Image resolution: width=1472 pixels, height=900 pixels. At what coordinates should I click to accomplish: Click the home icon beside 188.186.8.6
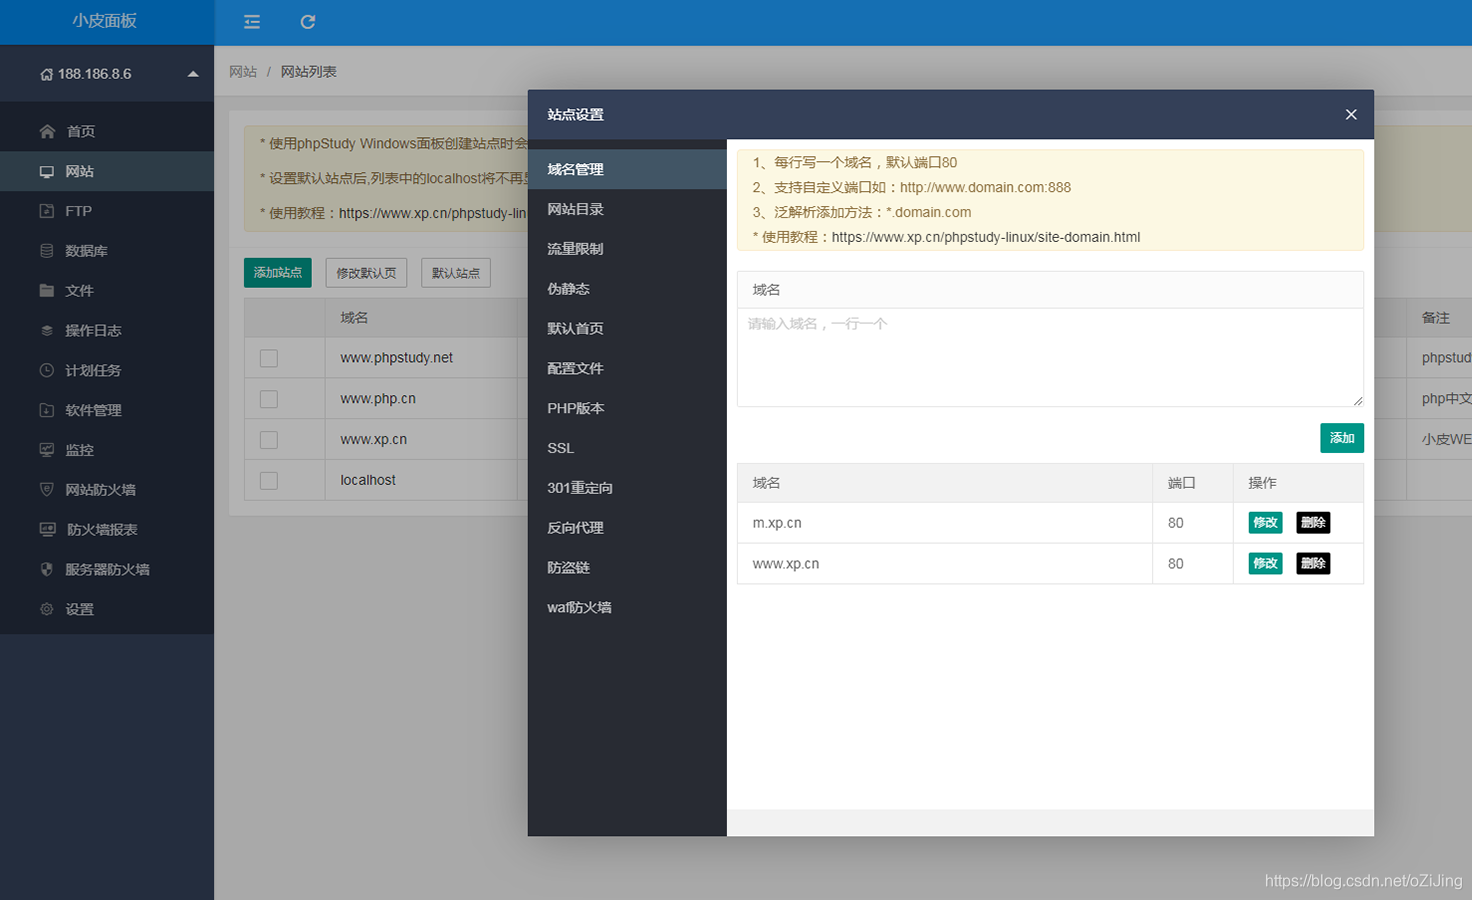[x=46, y=74]
